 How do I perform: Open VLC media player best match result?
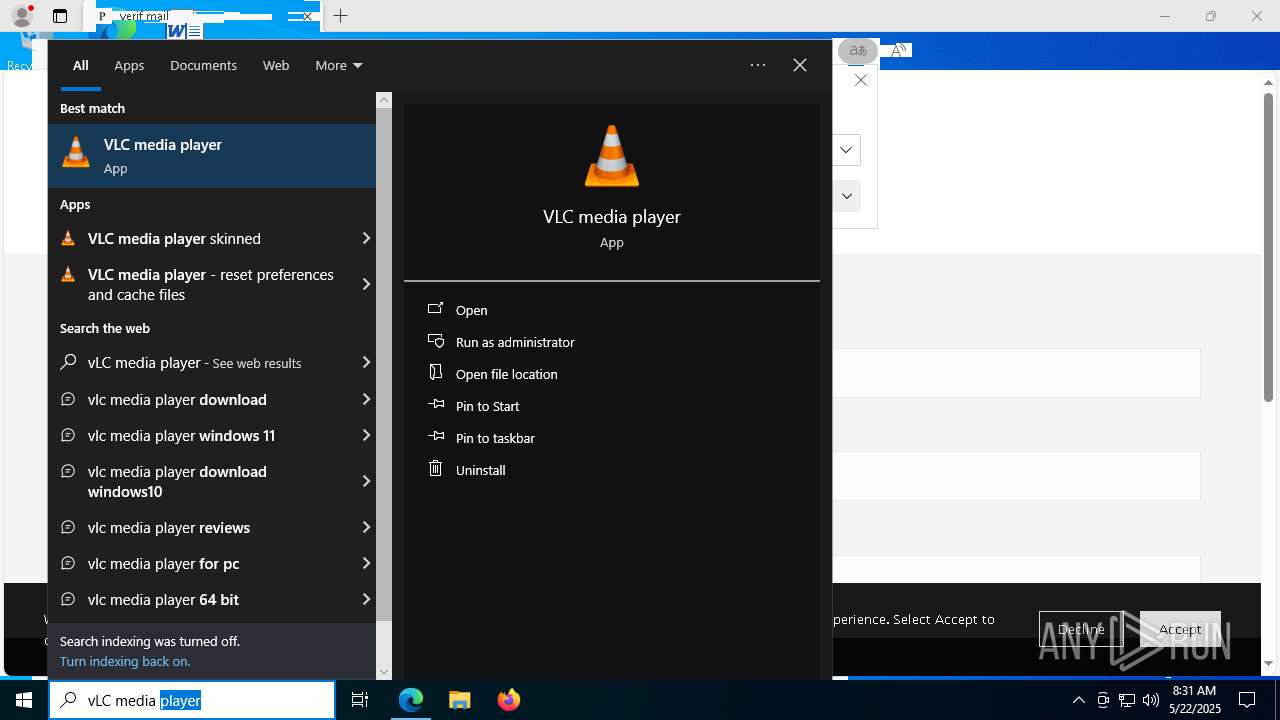(x=212, y=156)
